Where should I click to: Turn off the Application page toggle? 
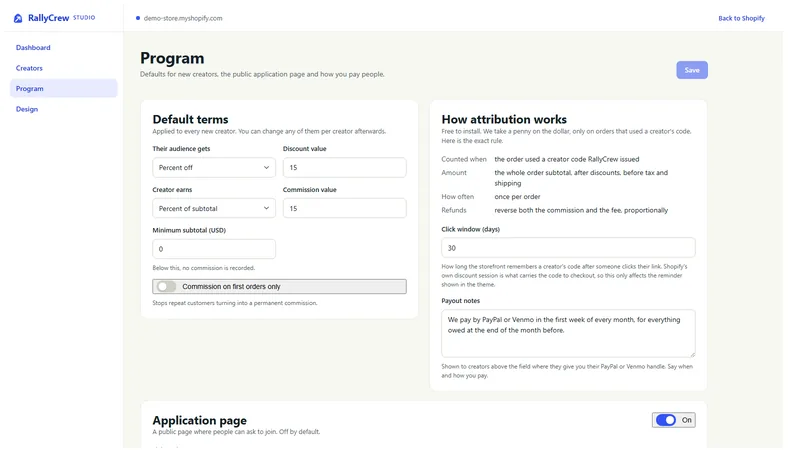coord(673,420)
